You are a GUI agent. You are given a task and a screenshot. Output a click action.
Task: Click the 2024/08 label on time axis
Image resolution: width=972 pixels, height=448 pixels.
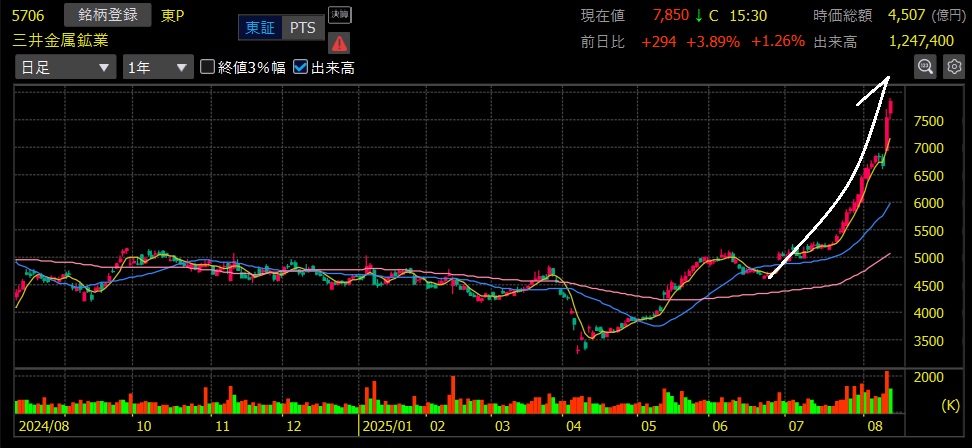click(41, 426)
